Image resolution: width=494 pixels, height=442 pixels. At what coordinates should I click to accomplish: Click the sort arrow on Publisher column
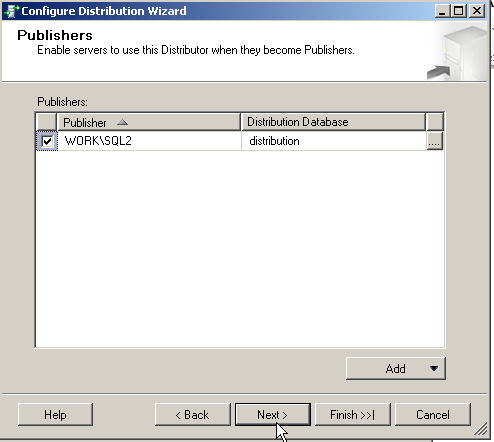(122, 122)
